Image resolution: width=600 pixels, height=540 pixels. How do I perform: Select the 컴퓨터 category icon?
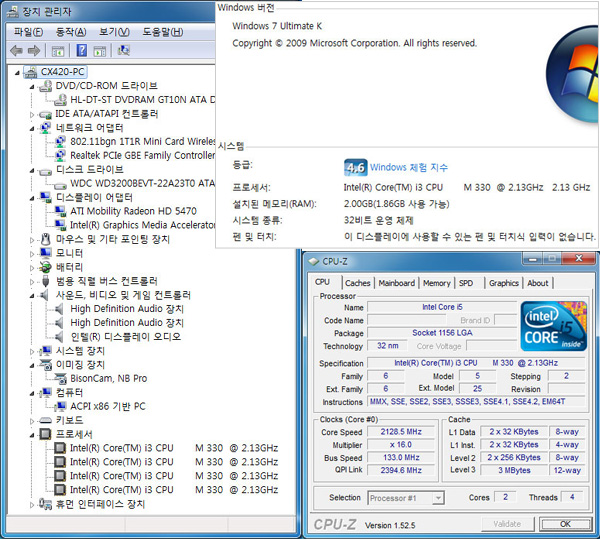46,392
